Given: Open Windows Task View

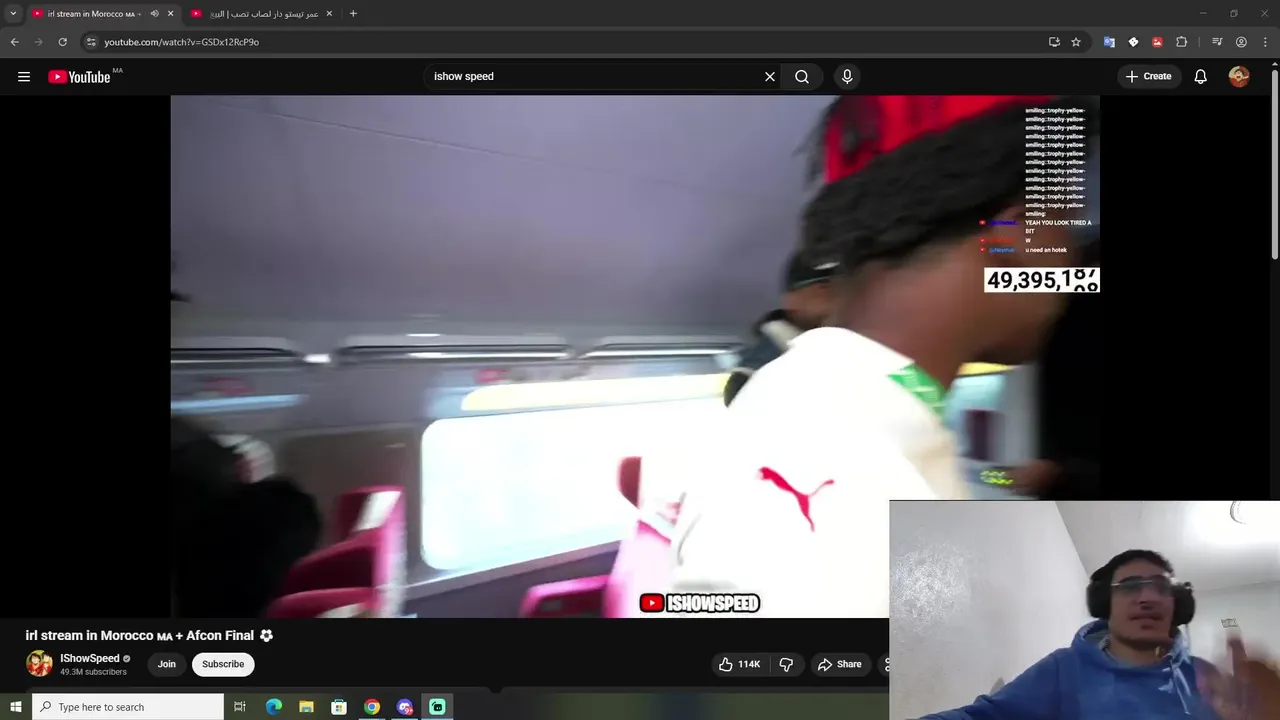Looking at the screenshot, I should 240,707.
